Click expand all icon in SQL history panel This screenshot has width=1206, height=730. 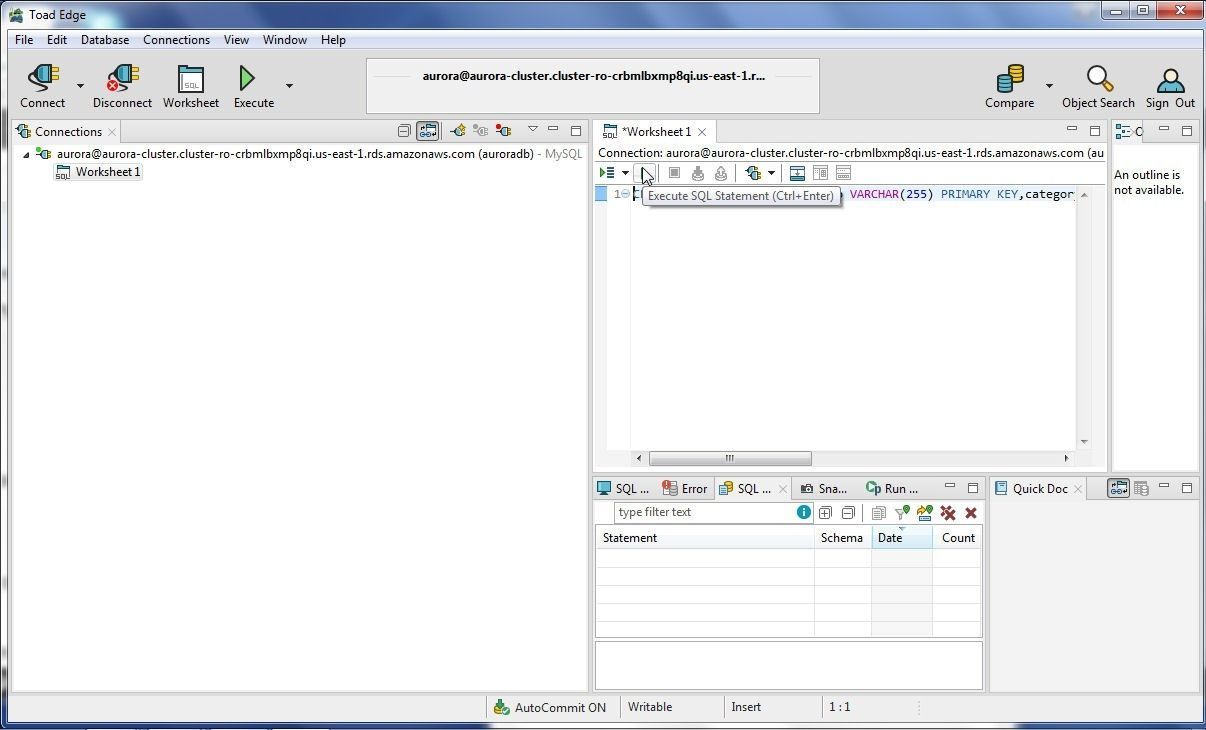(x=825, y=513)
